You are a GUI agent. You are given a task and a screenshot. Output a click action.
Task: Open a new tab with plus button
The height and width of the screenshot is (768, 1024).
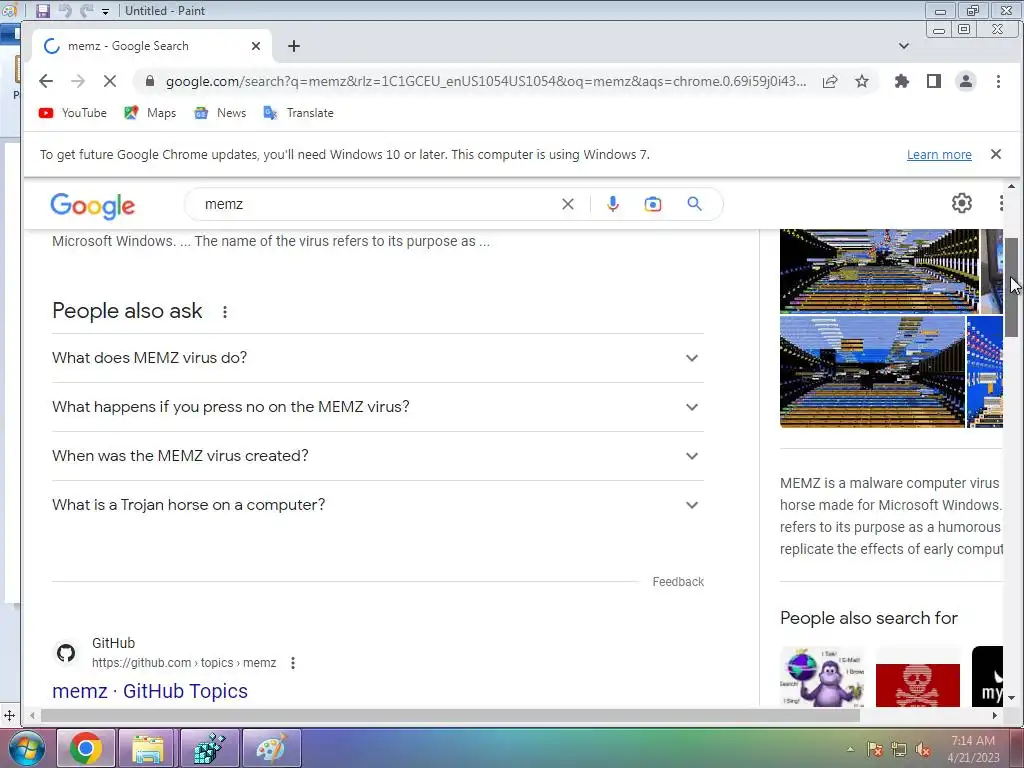[294, 46]
